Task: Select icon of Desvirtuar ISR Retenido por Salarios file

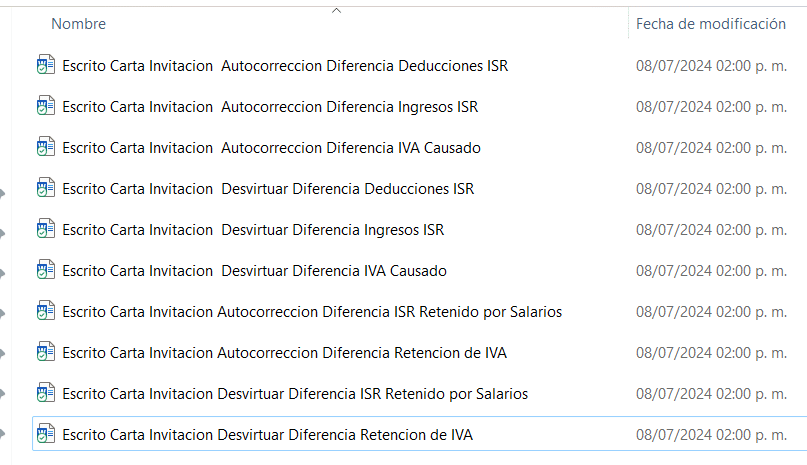Action: pyautogui.click(x=46, y=393)
